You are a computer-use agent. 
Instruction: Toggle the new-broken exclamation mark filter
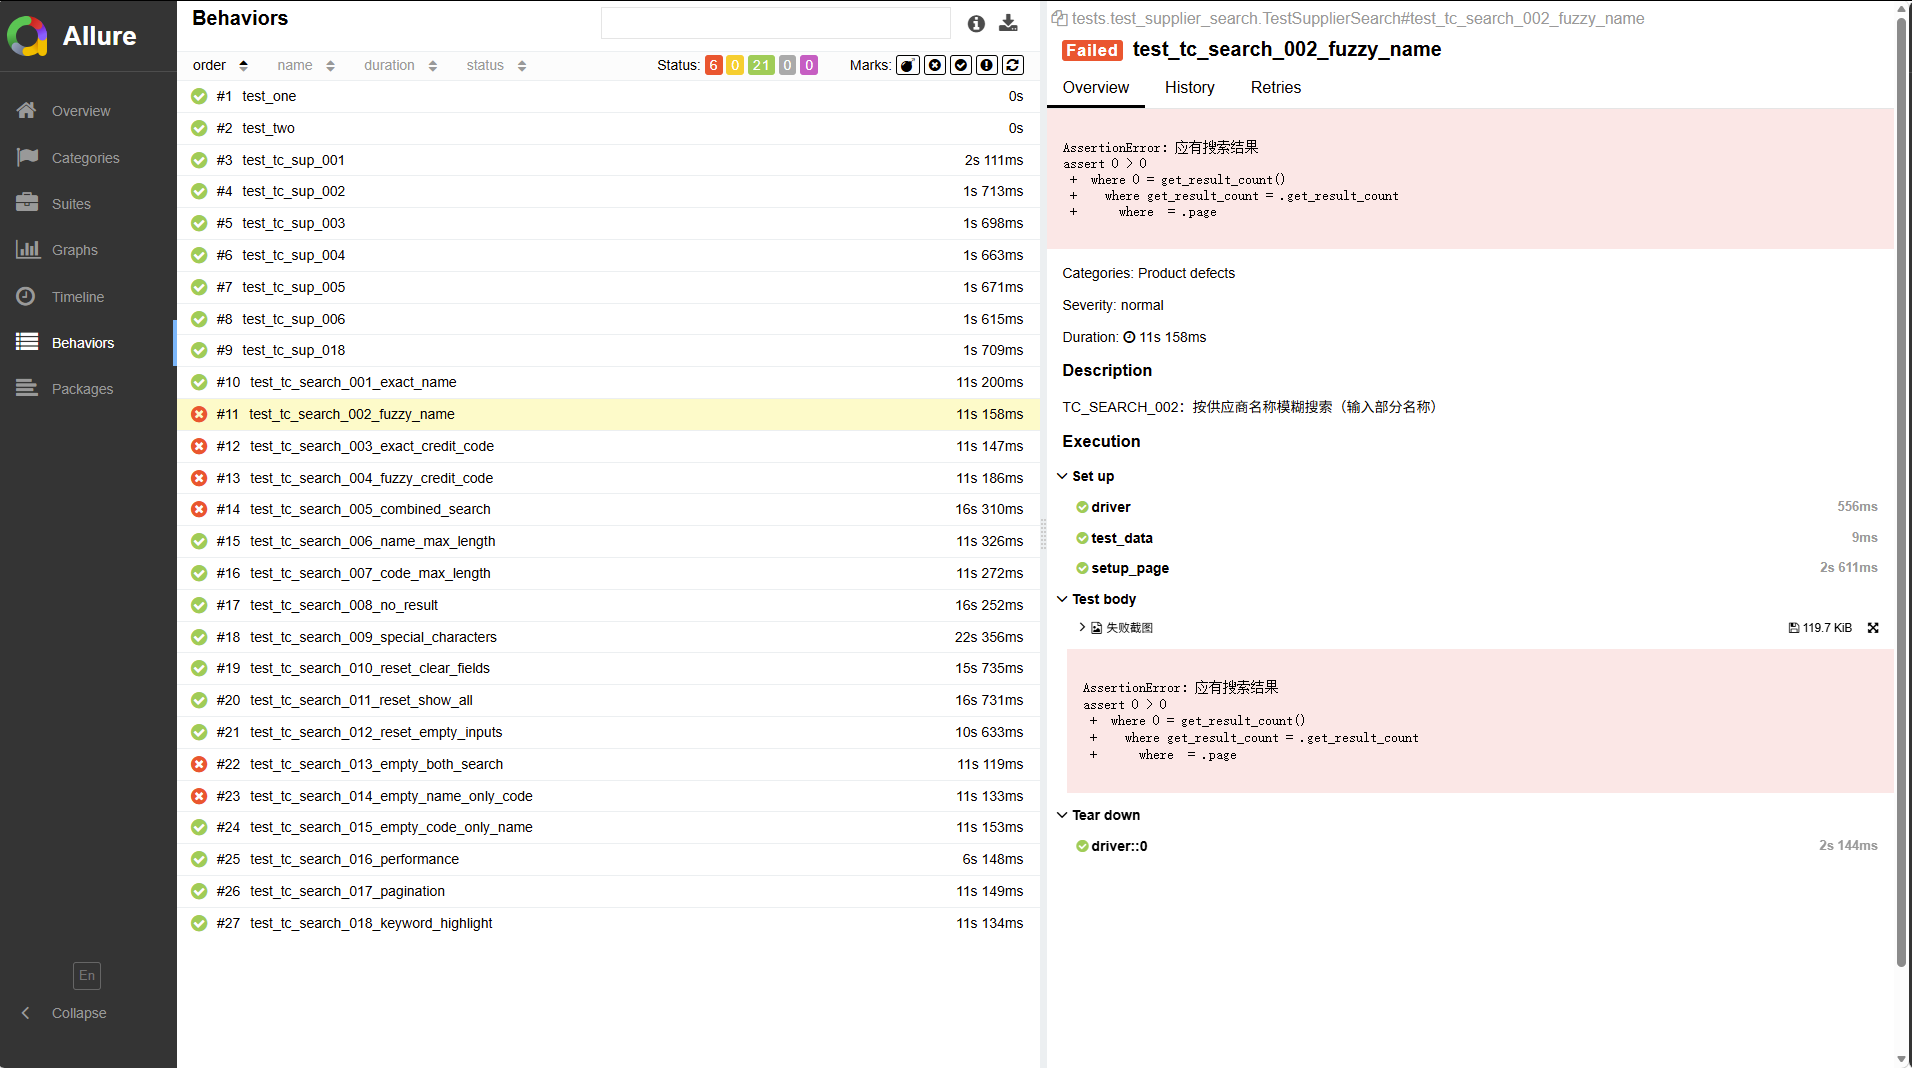point(987,65)
